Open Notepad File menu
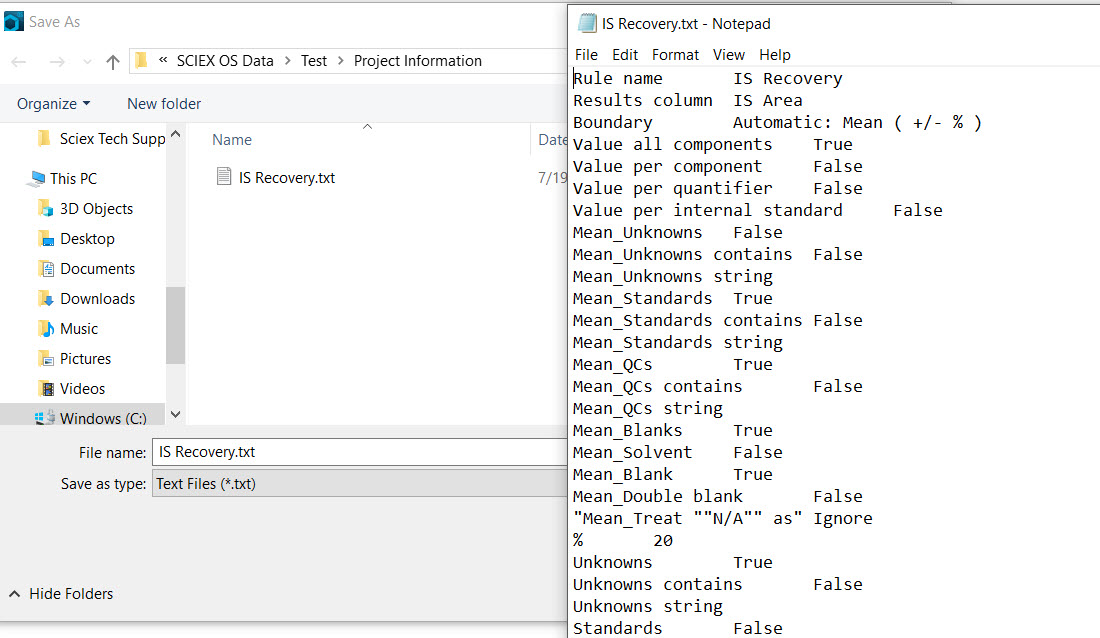 tap(586, 55)
